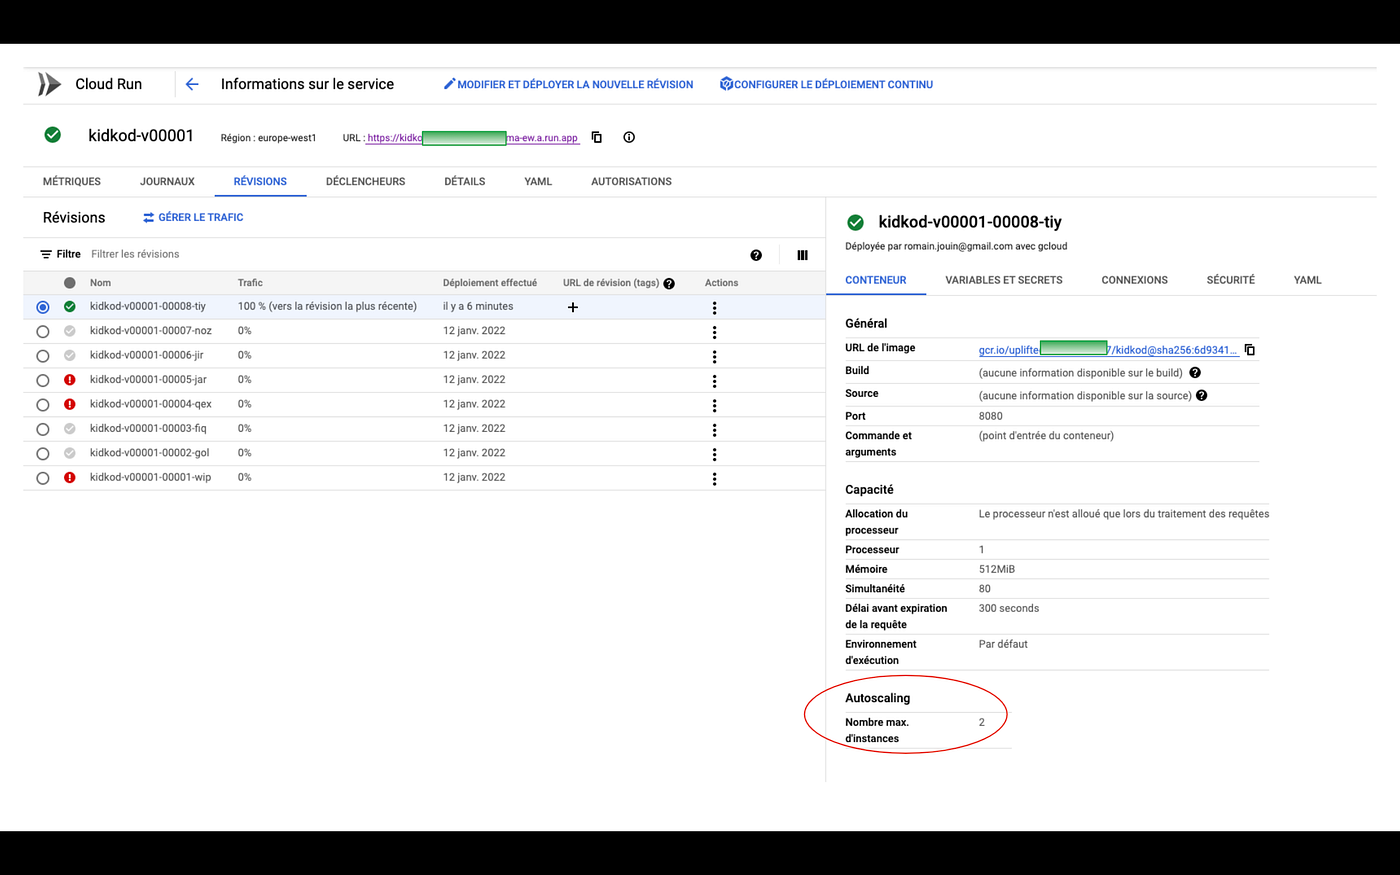Click help icon next to Source information
This screenshot has width=1400, height=875.
(x=1202, y=395)
